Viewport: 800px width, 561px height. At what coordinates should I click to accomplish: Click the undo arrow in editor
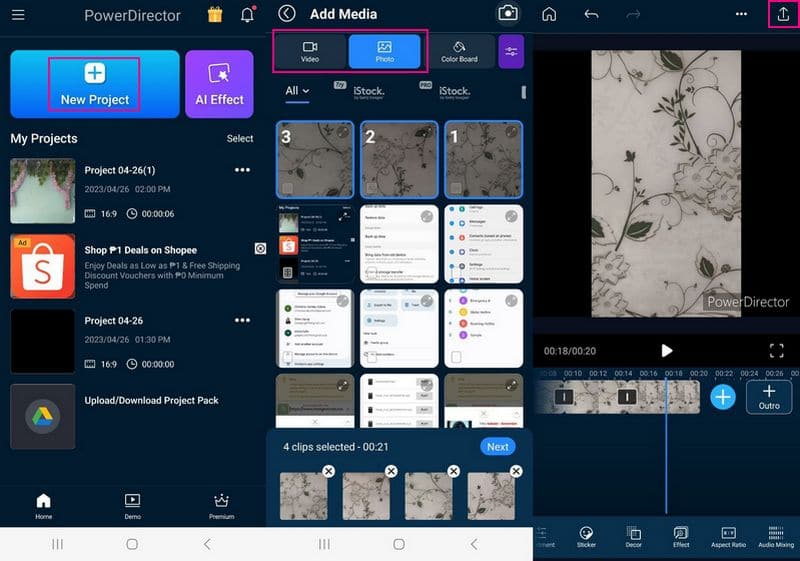(x=591, y=14)
